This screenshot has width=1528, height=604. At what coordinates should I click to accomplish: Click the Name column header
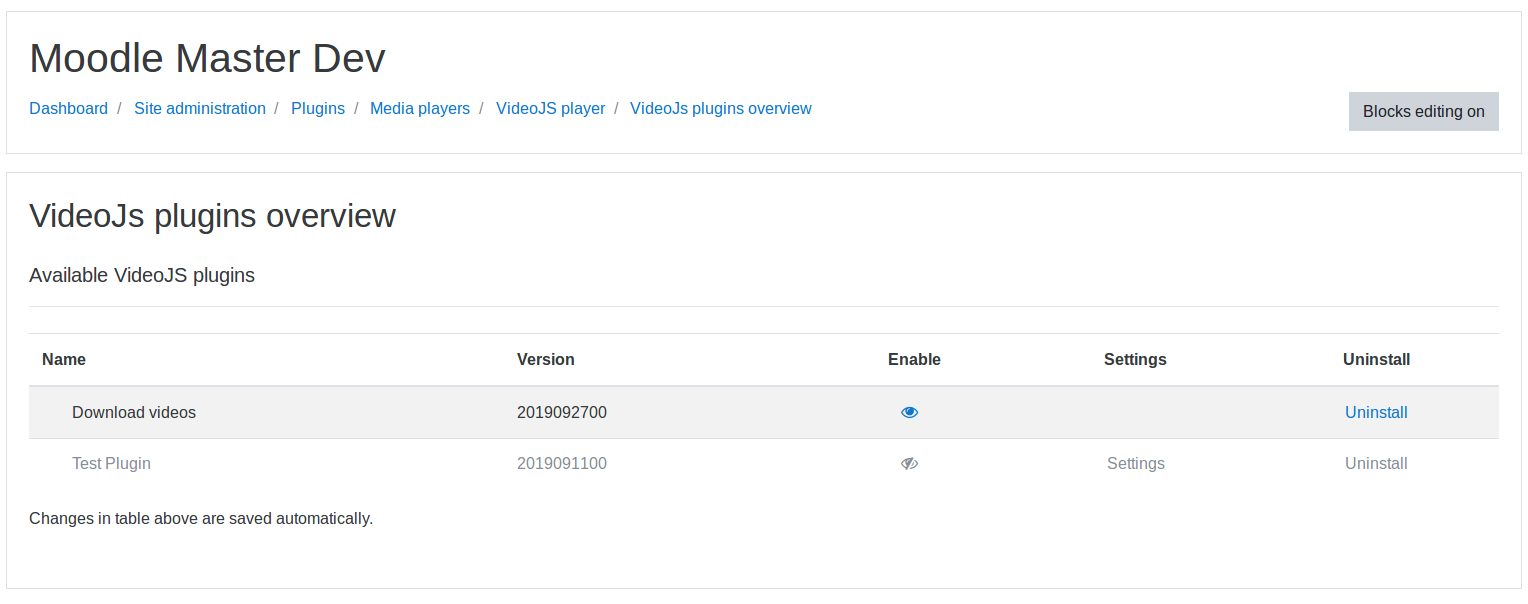click(x=64, y=359)
